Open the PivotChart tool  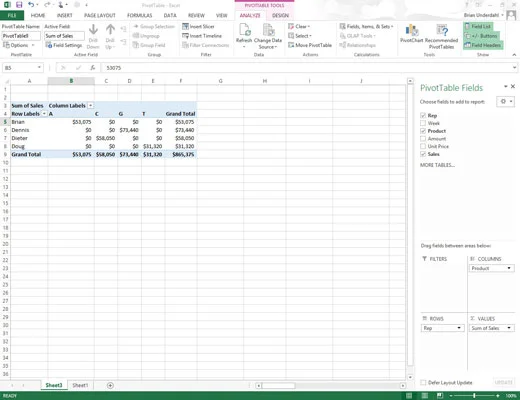tap(412, 31)
